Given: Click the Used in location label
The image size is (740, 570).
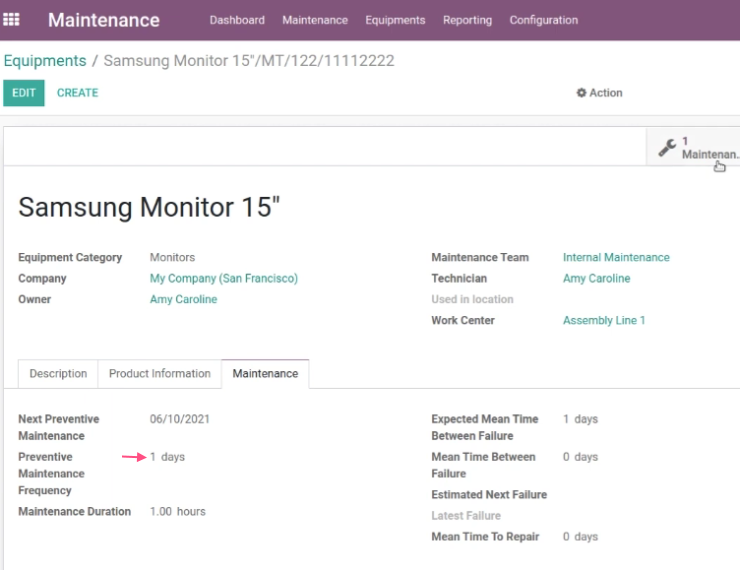Looking at the screenshot, I should (x=472, y=299).
